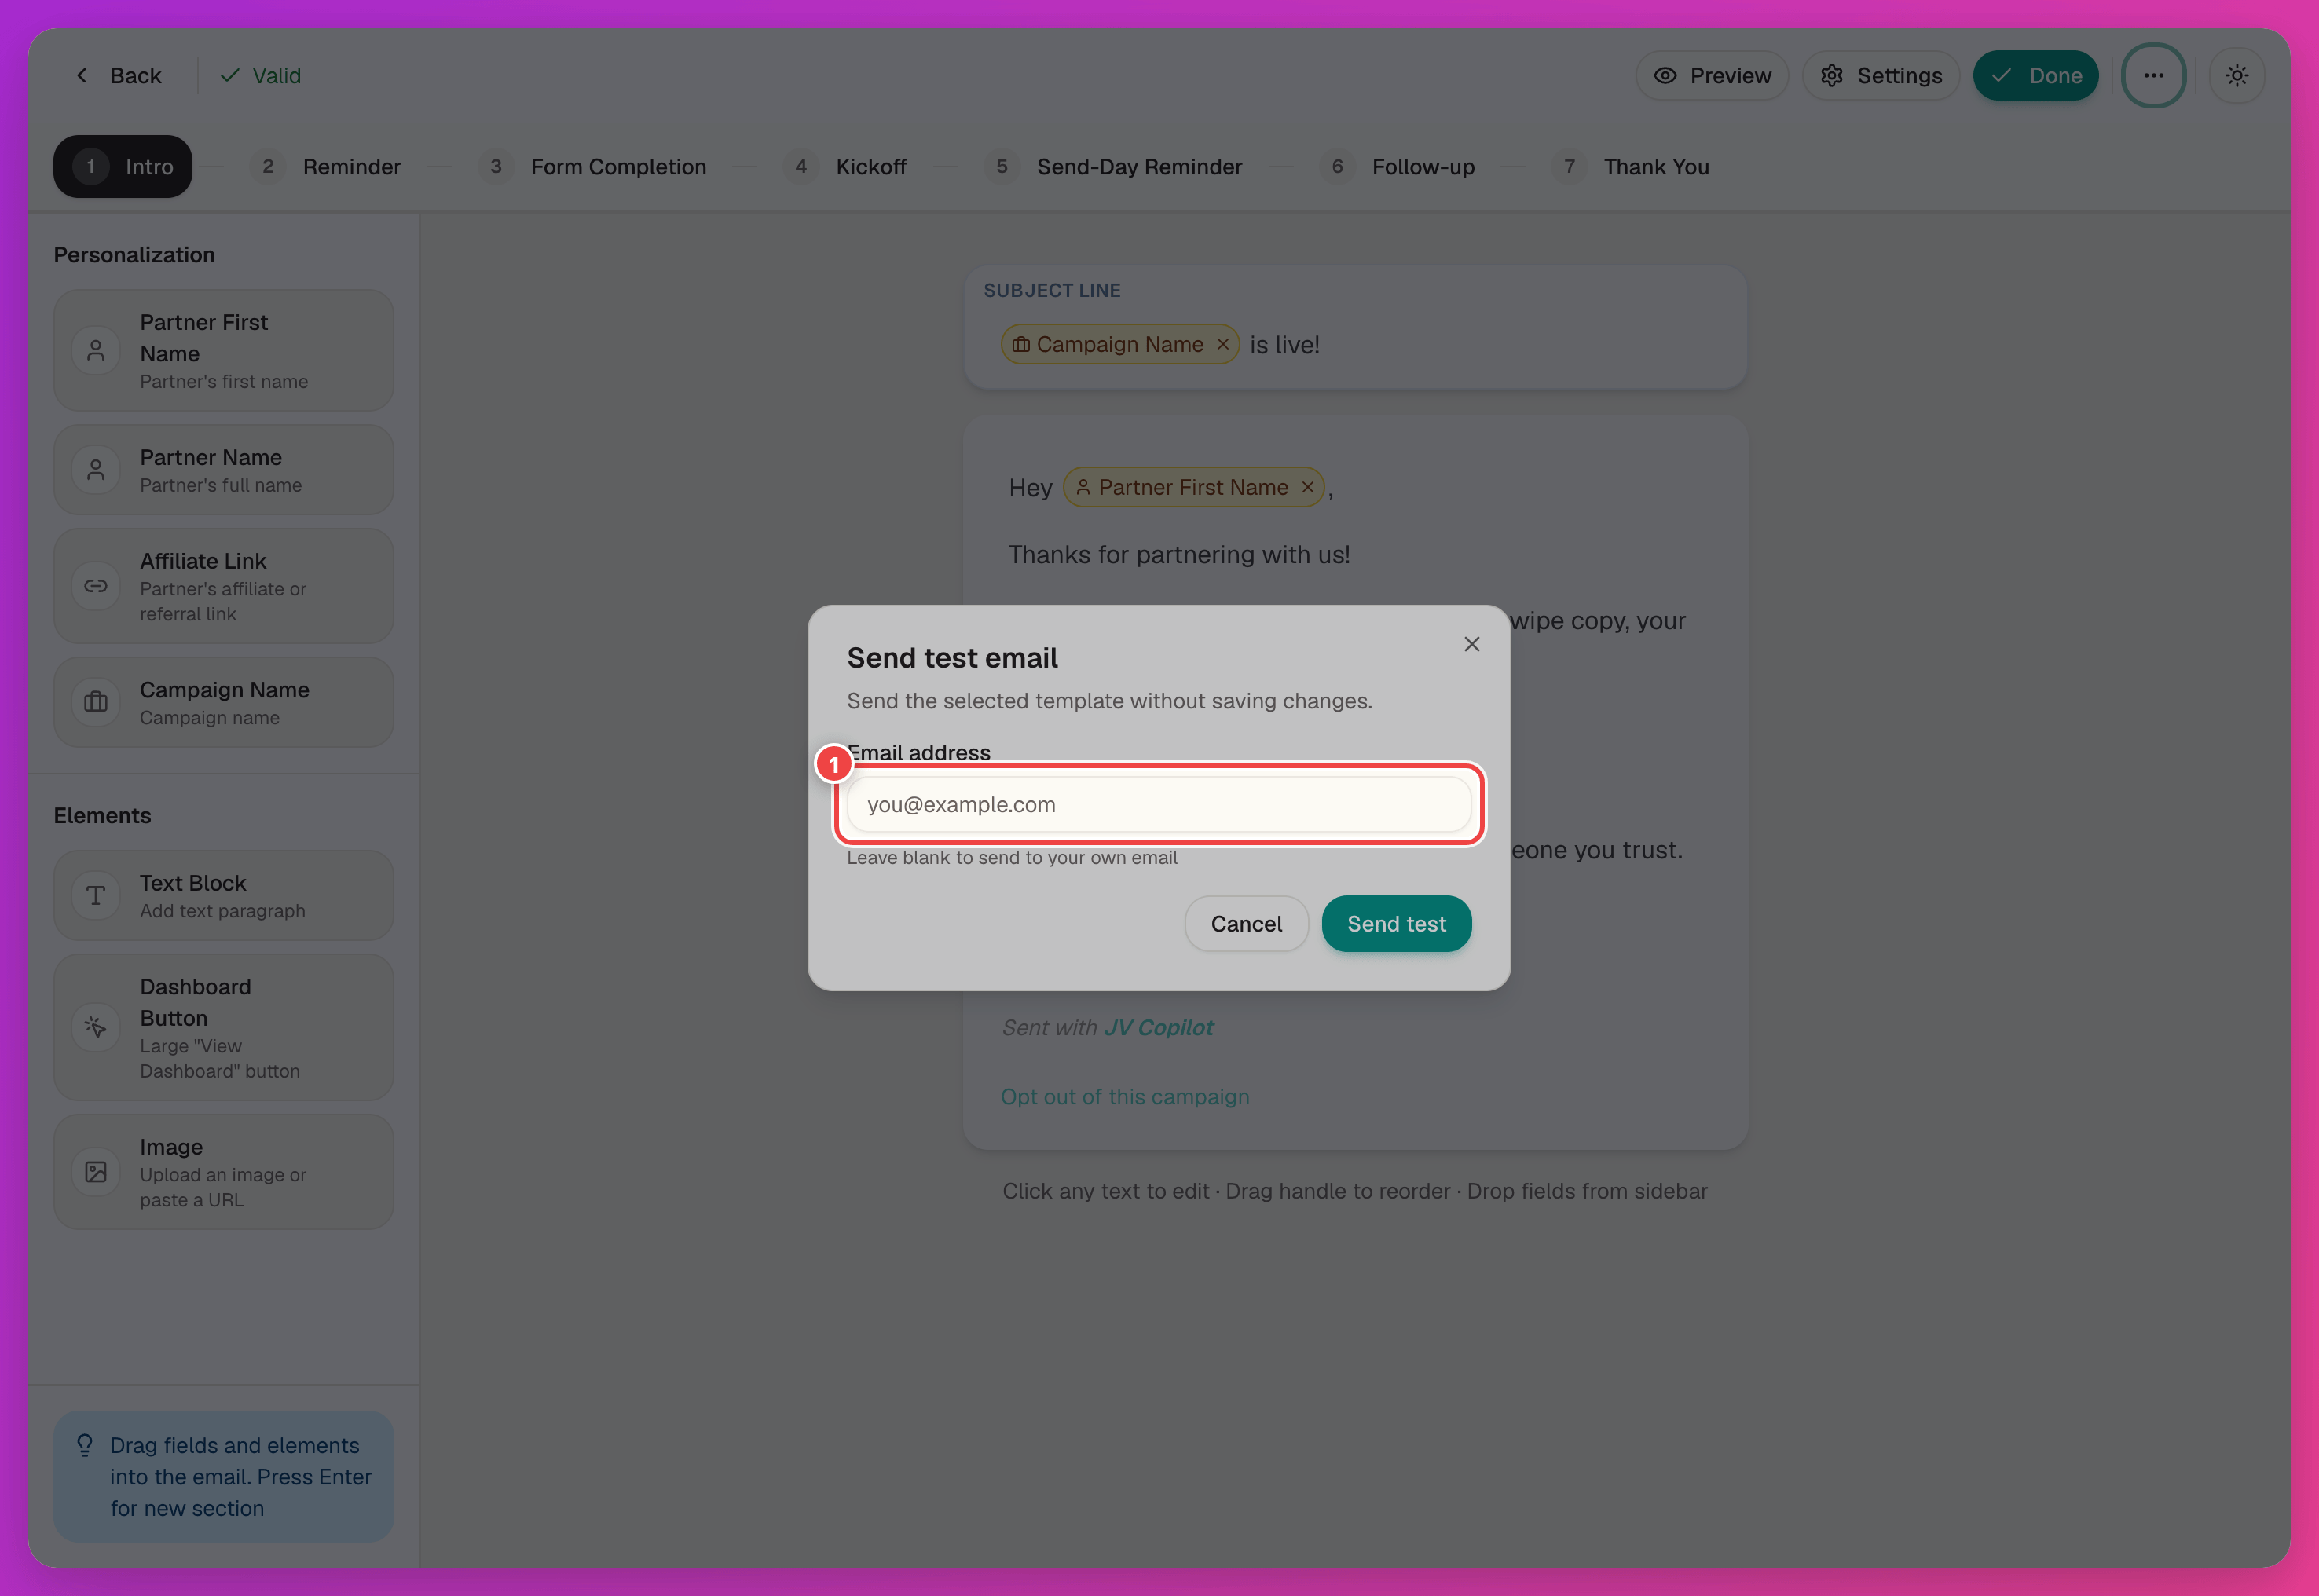
Task: Open the Send-Day Reminder step tab
Action: (1113, 167)
